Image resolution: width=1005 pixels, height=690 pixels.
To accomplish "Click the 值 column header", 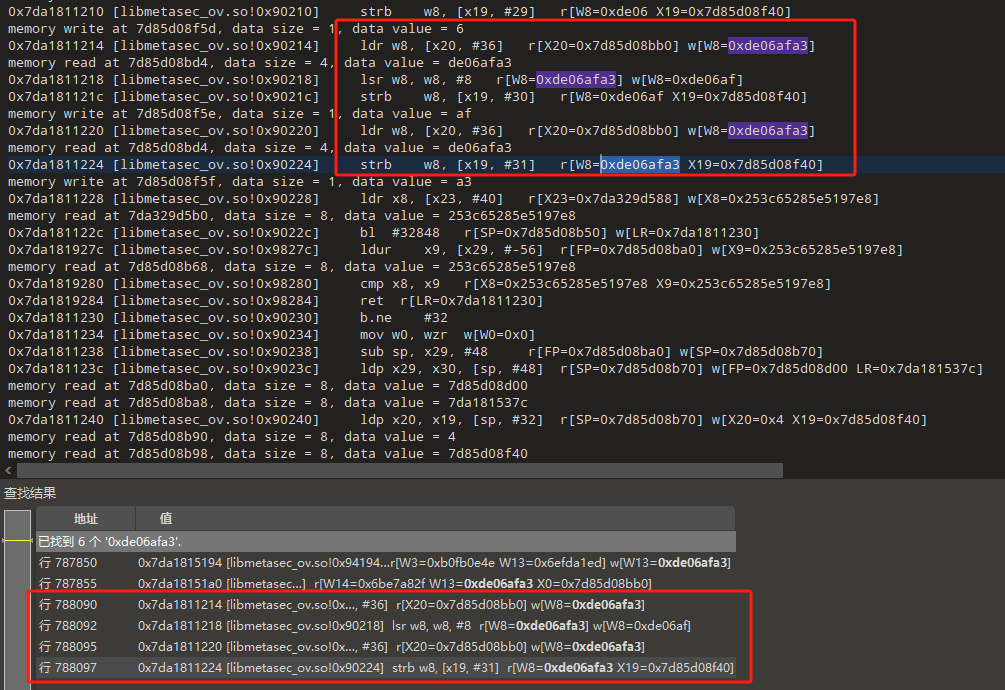I will pos(166,518).
